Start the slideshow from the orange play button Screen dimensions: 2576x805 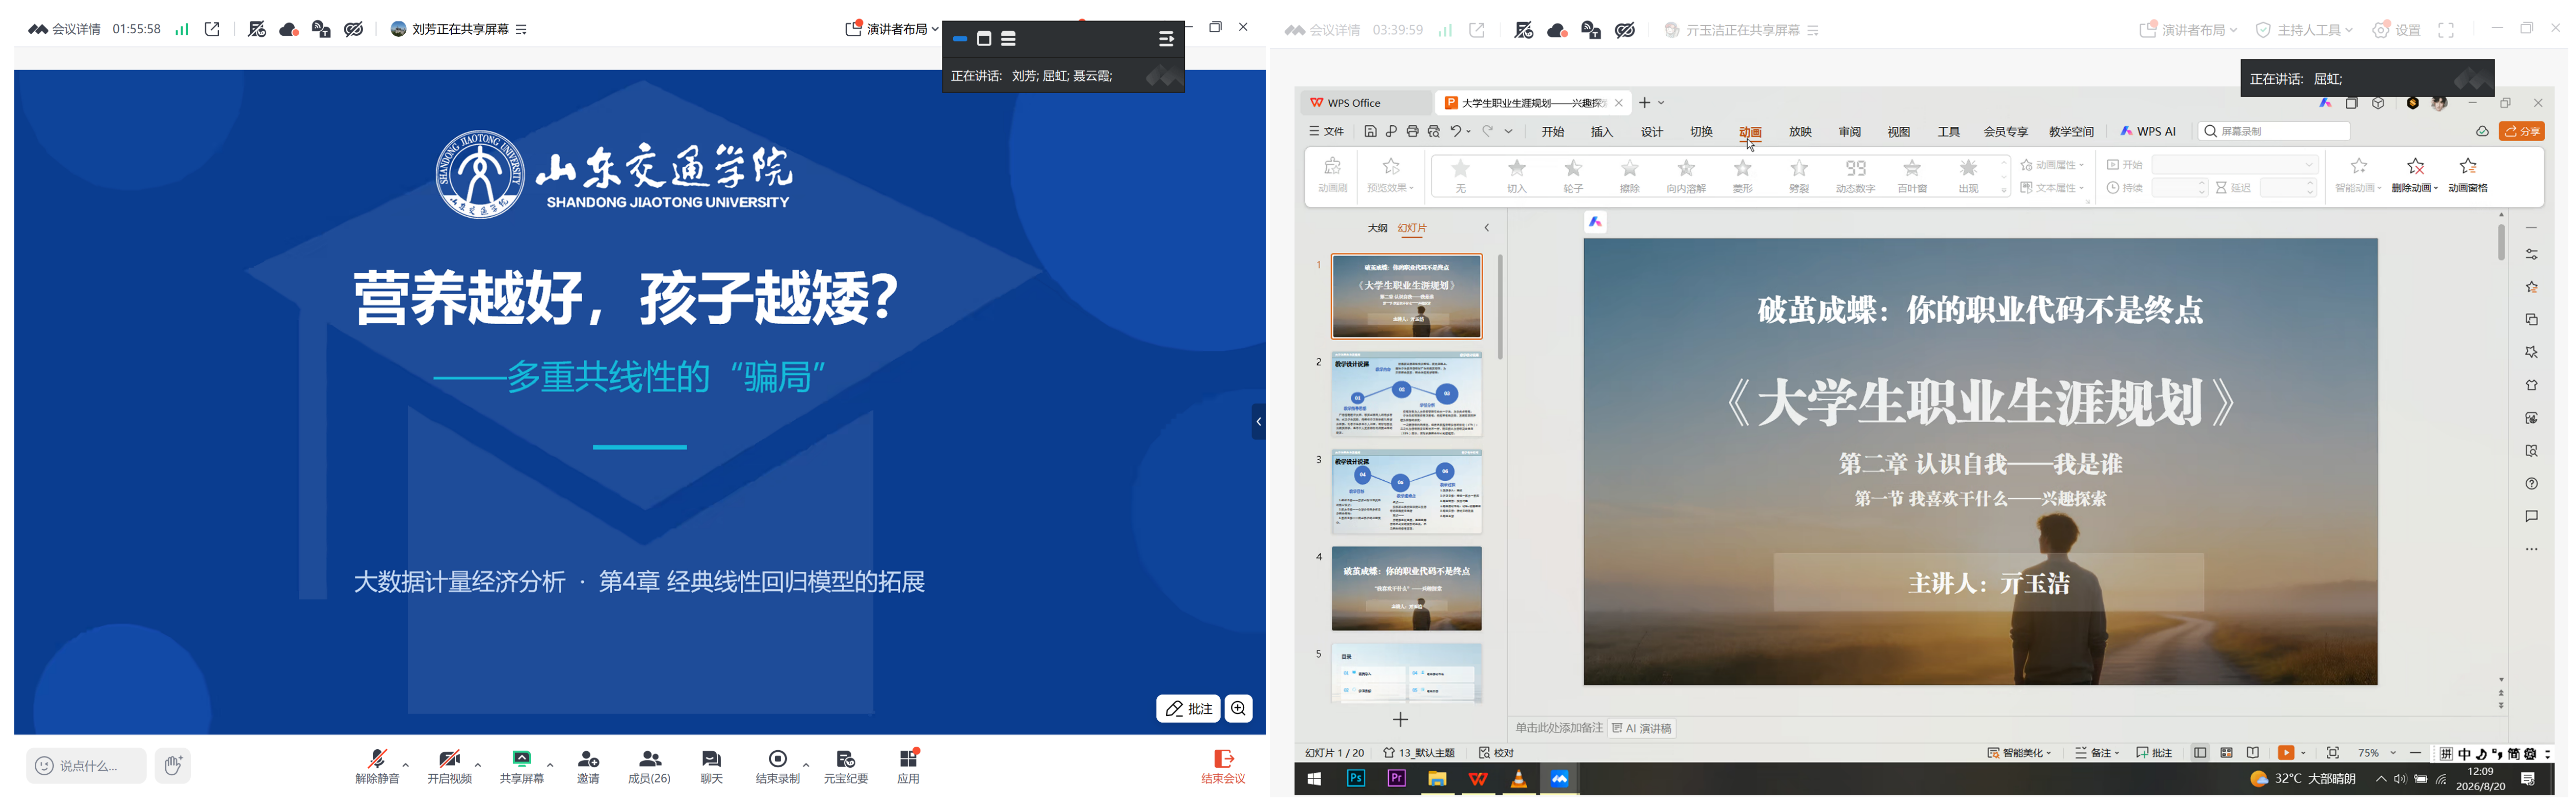point(2286,753)
